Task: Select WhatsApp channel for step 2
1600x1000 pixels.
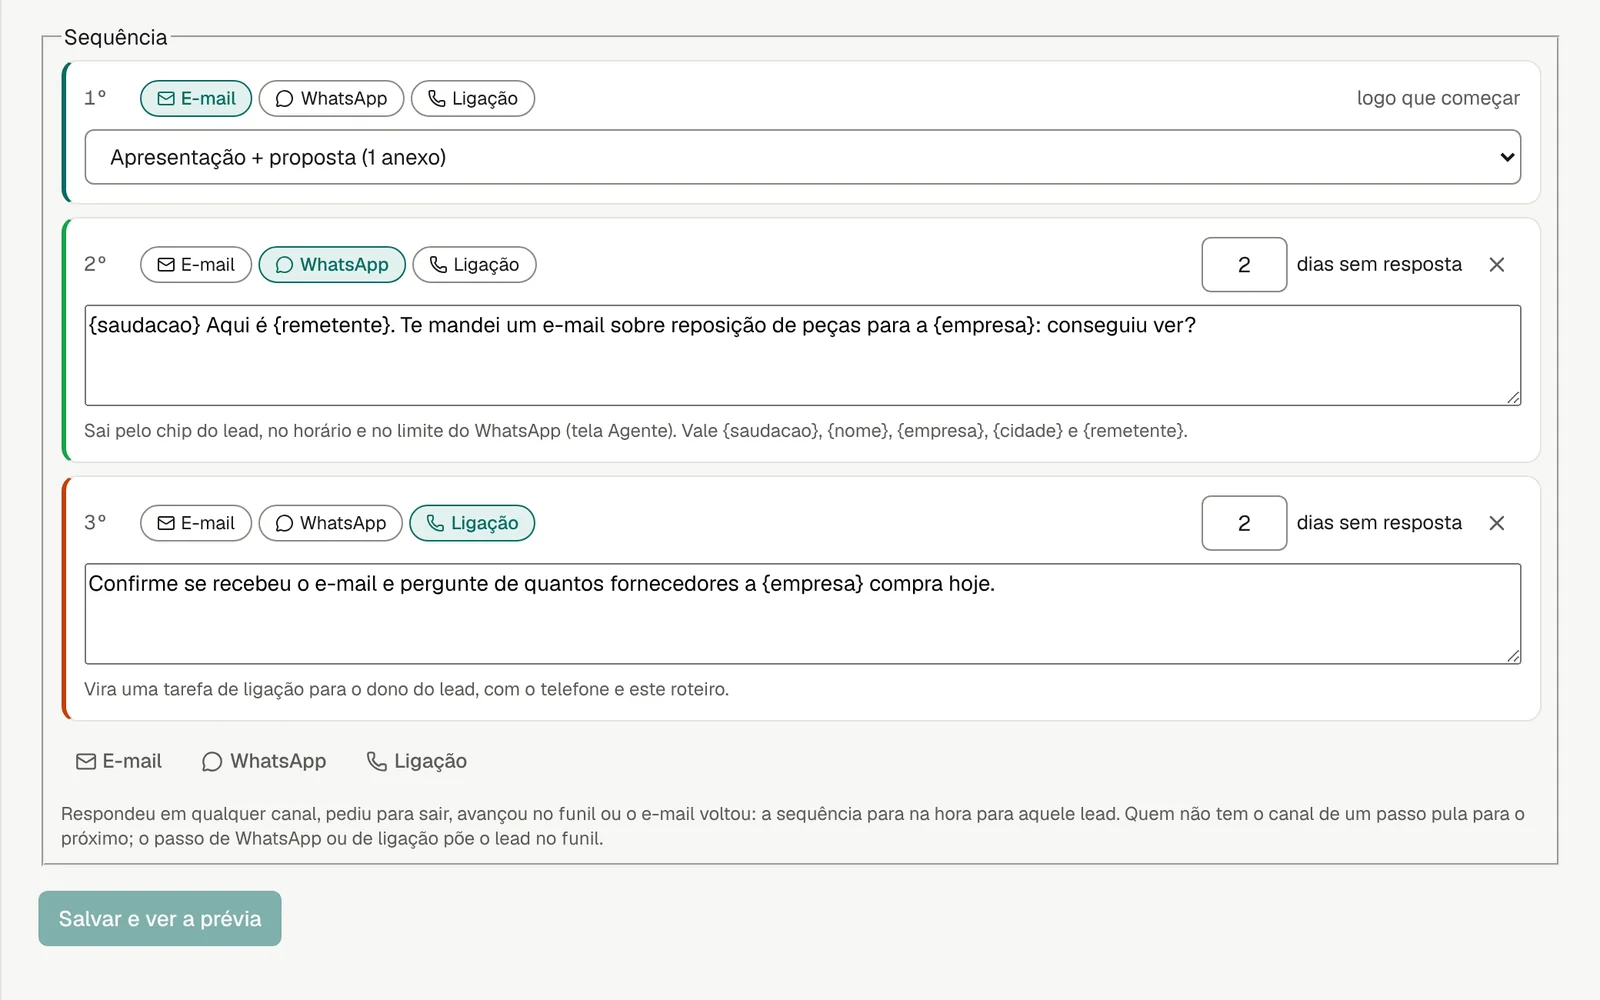Action: 332,265
